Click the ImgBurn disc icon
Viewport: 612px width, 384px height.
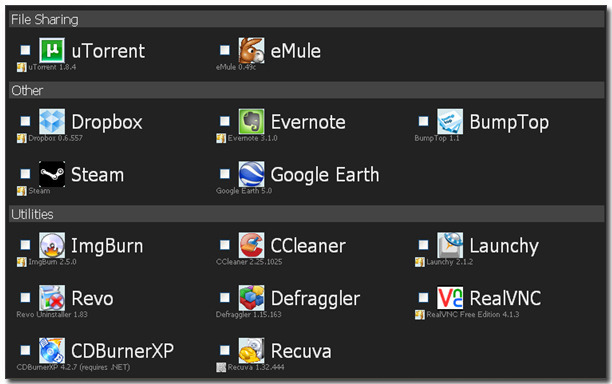click(x=52, y=245)
